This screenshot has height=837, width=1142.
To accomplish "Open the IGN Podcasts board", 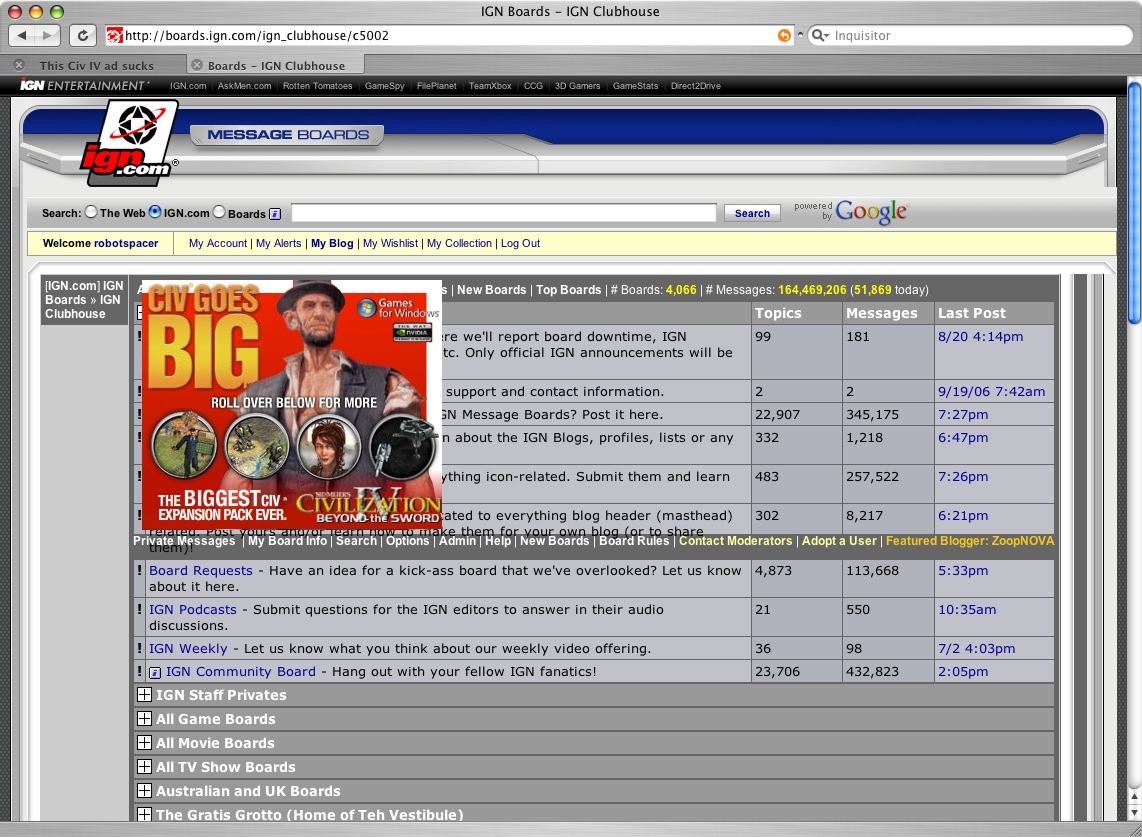I will tap(193, 609).
